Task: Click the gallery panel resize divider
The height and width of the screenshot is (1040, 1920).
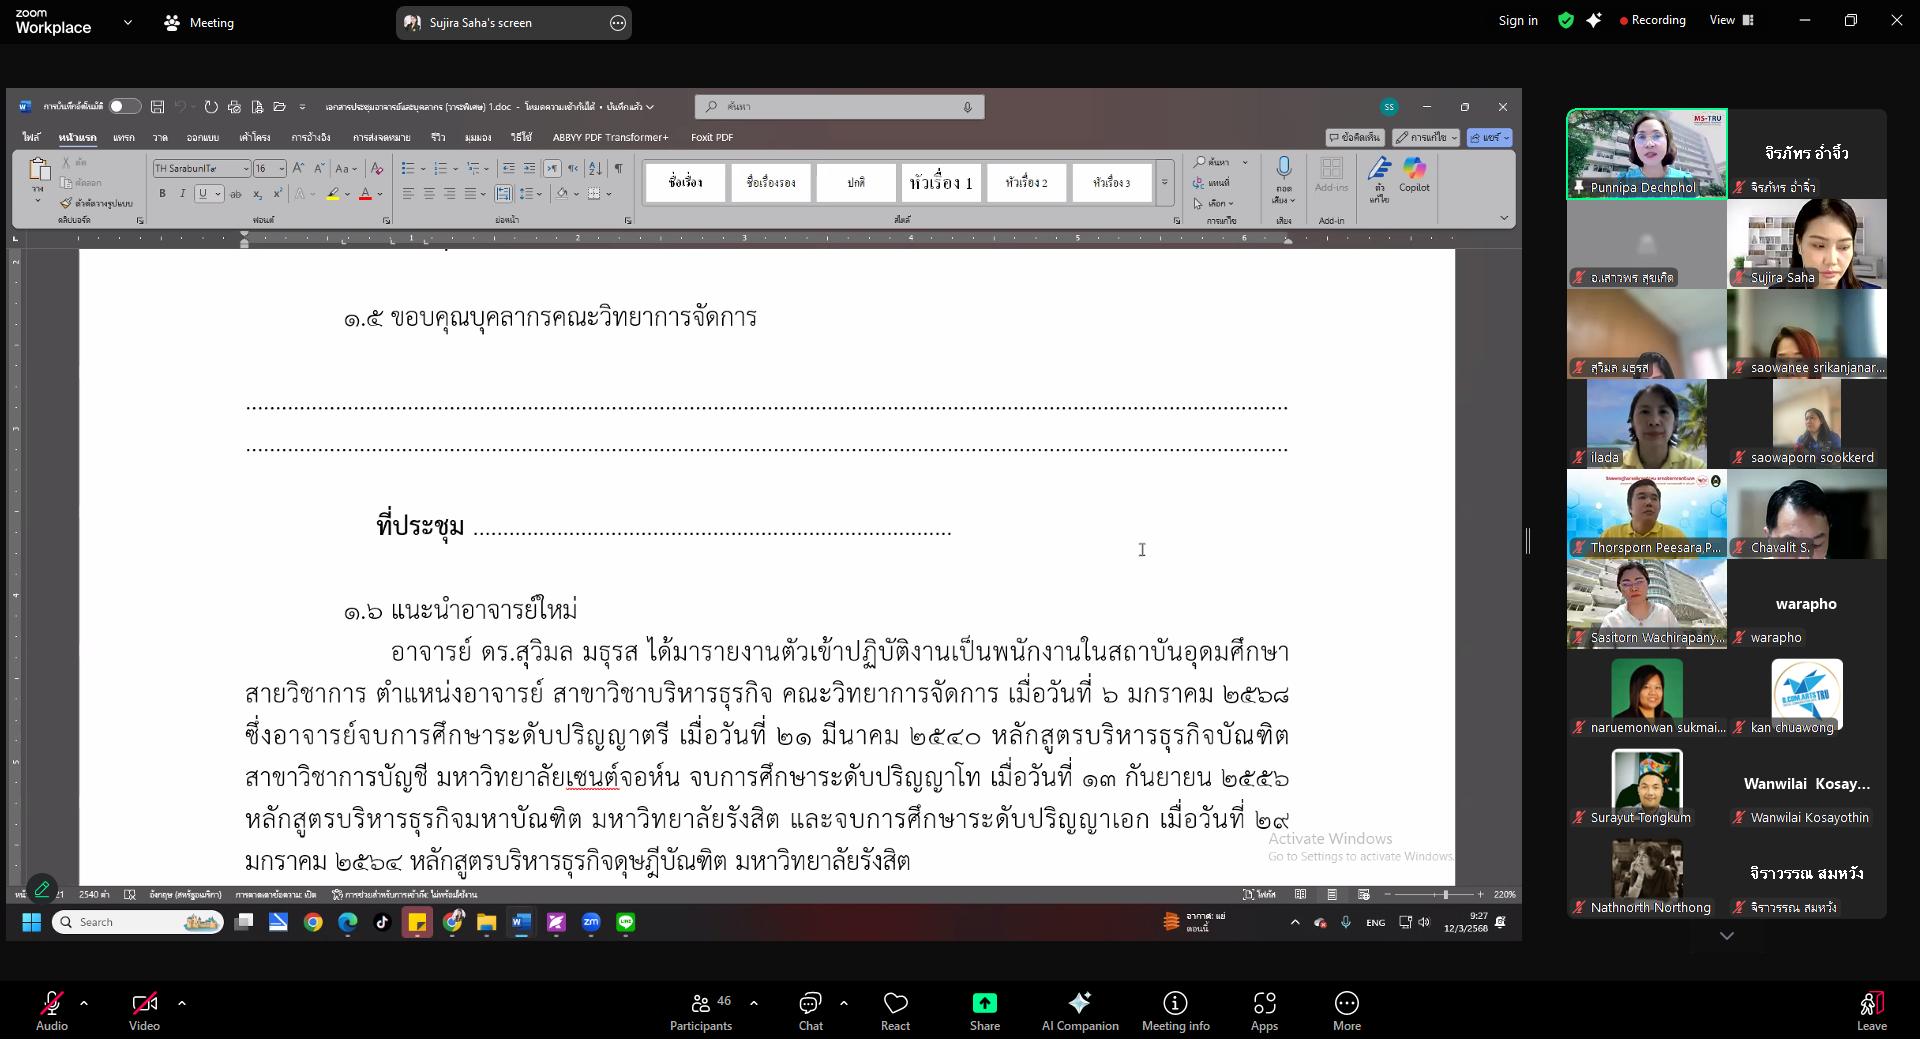Action: tap(1528, 541)
